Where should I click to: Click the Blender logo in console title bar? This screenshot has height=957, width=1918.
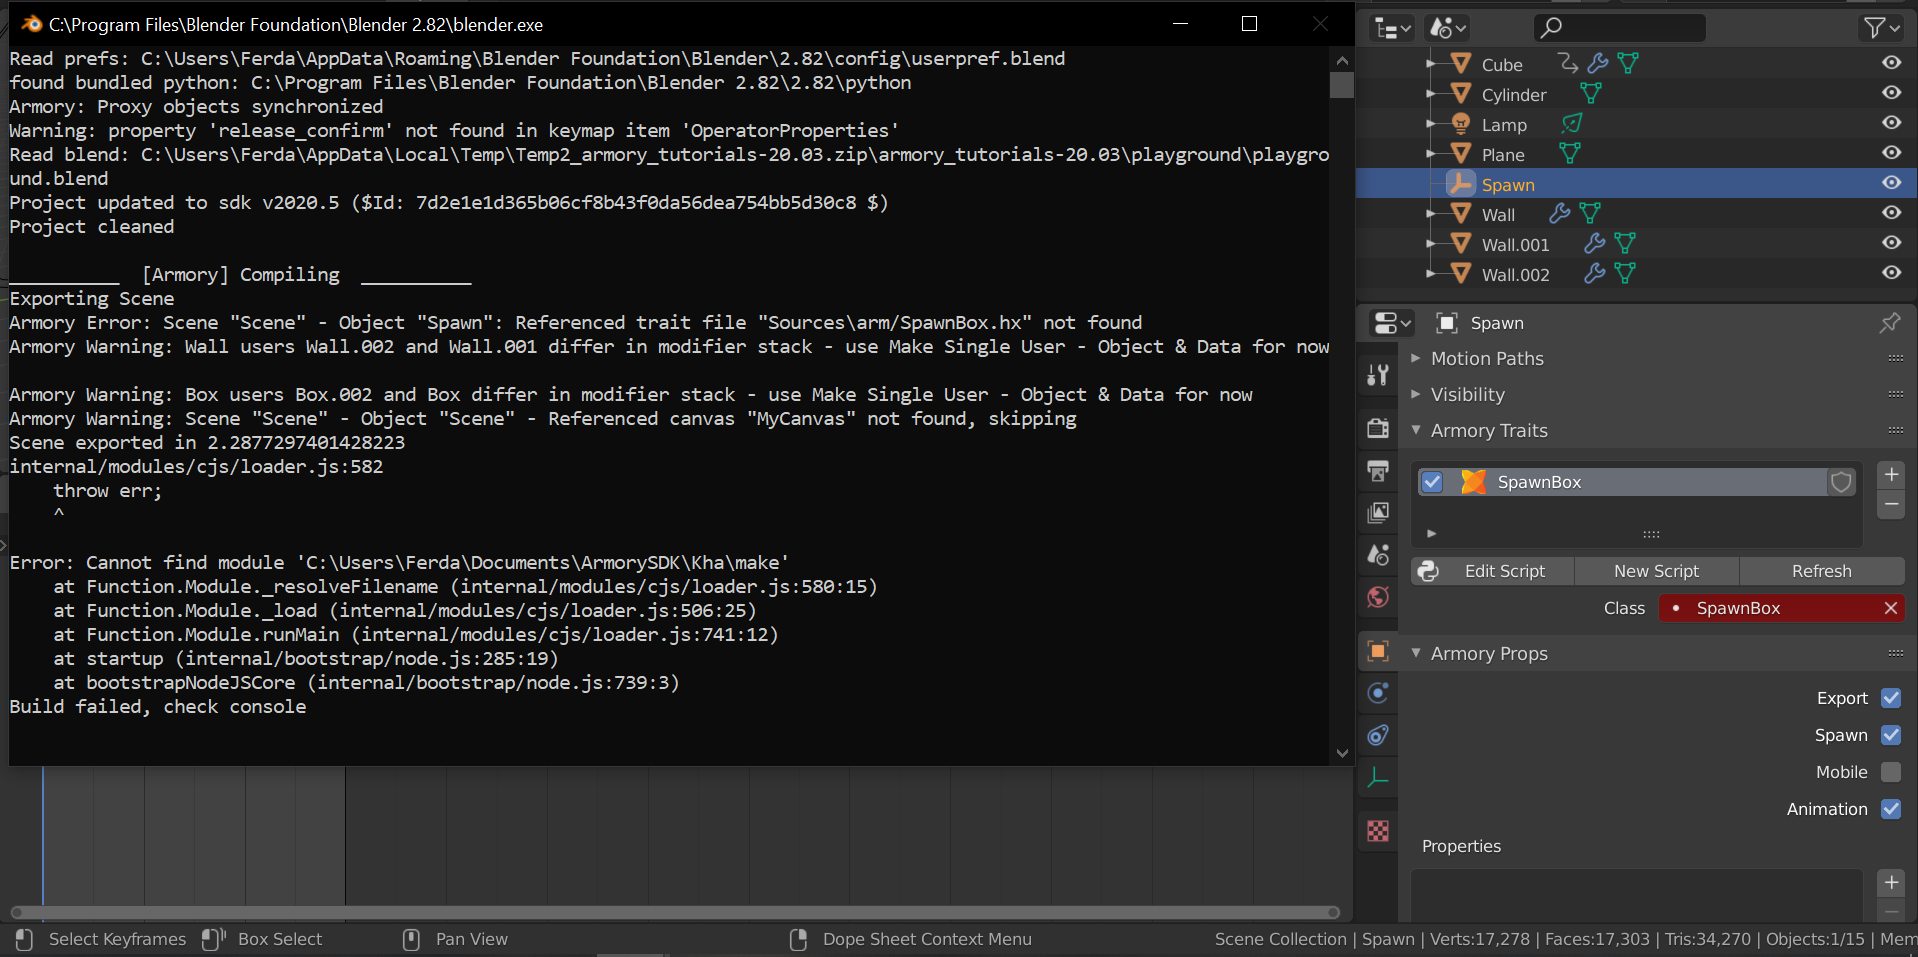[x=32, y=24]
